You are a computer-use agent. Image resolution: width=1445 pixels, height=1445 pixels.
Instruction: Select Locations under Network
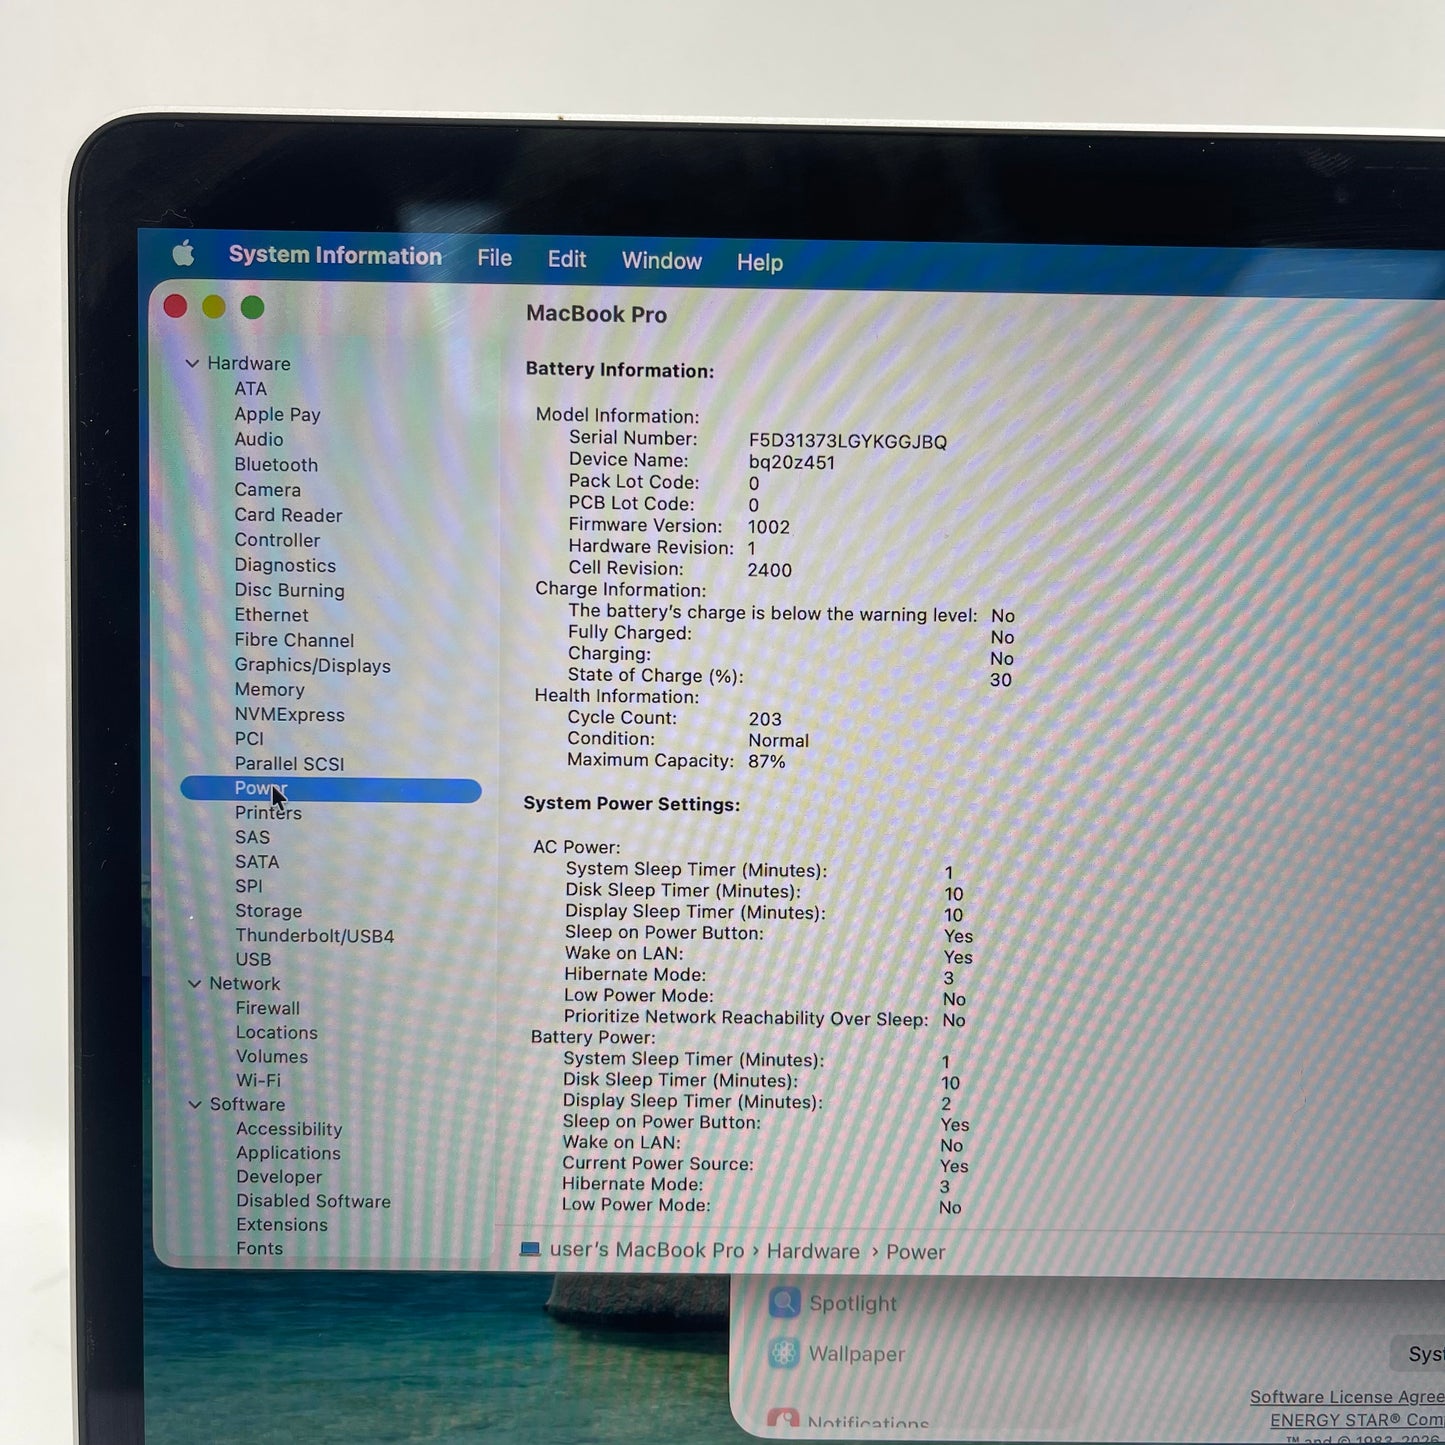pyautogui.click(x=276, y=1032)
